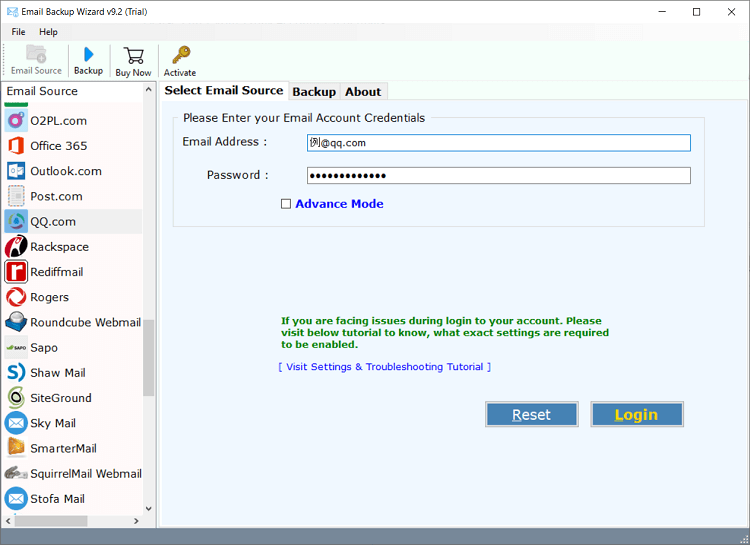Minimize the Email Backup Wizard window
Image resolution: width=750 pixels, height=545 pixels.
click(662, 12)
